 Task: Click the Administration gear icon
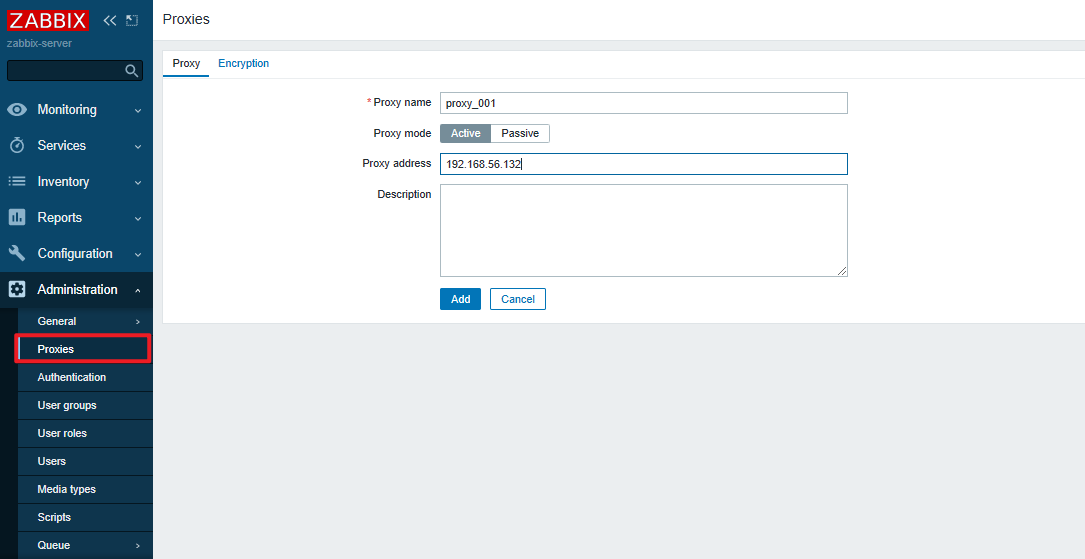point(17,290)
